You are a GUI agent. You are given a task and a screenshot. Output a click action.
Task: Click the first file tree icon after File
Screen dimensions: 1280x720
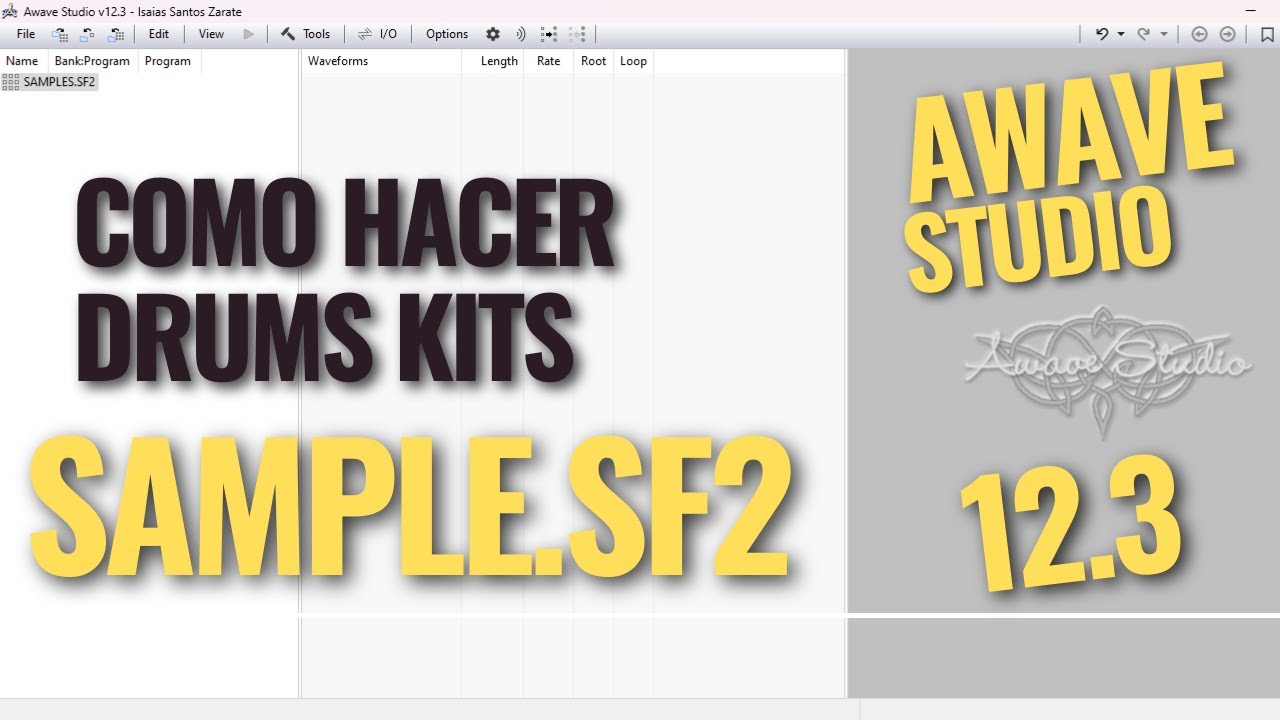tap(60, 34)
